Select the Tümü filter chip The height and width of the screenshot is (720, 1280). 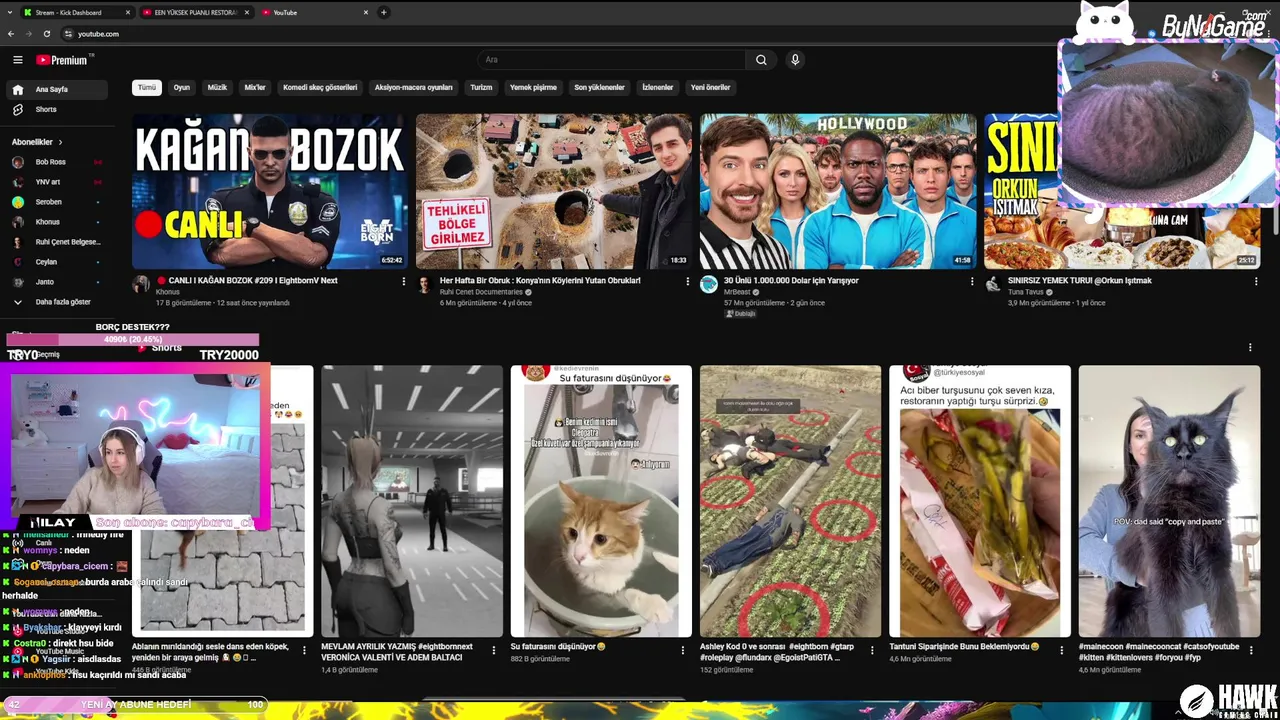[x=147, y=88]
